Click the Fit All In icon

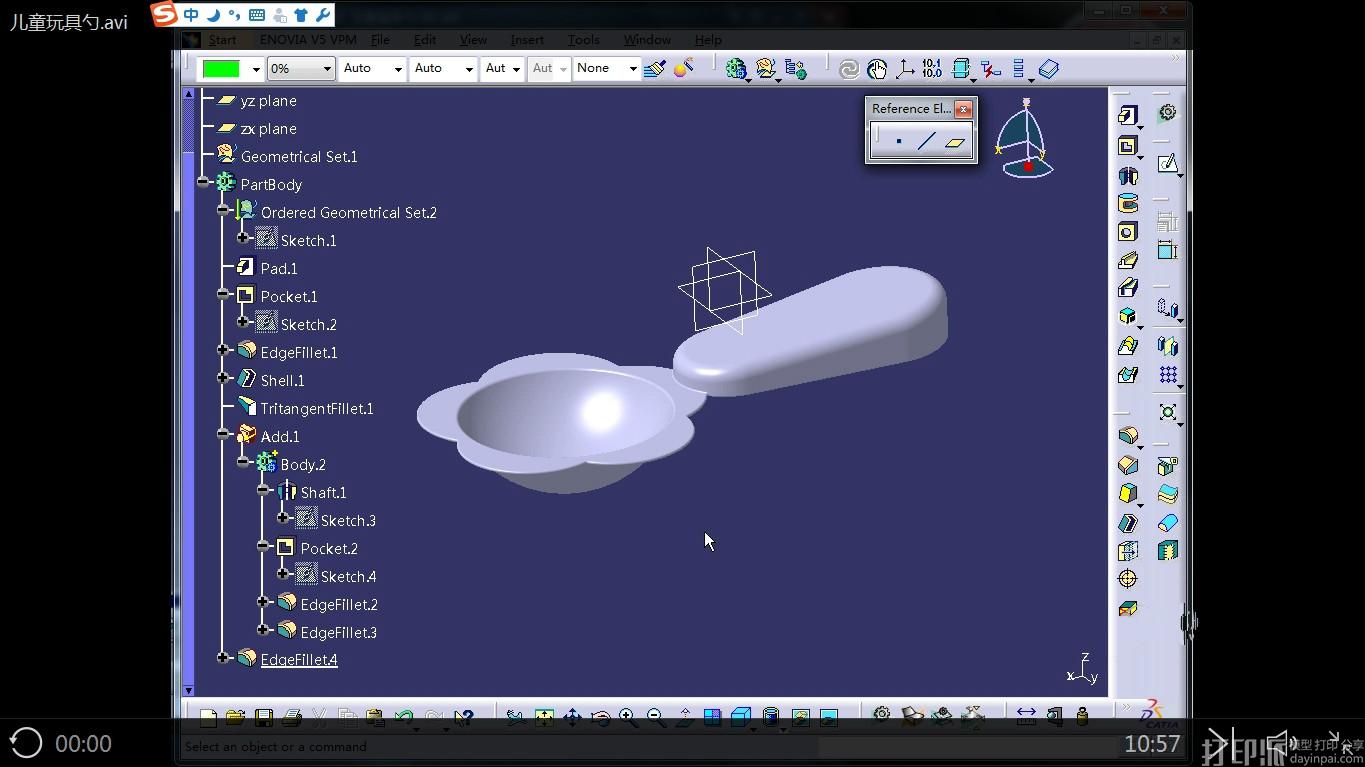point(544,716)
